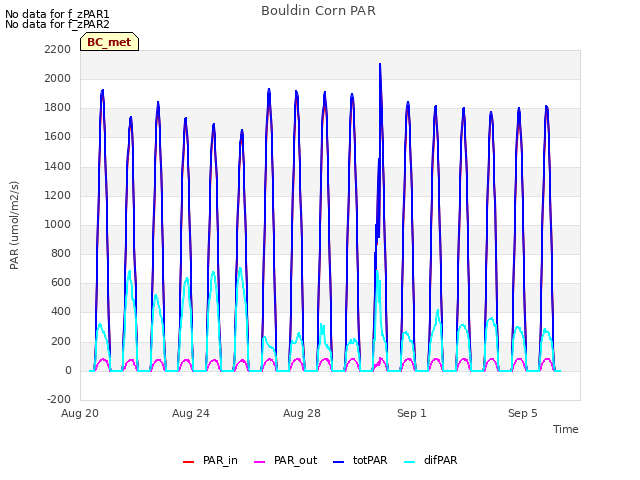Click the Sep 5 x-axis tick label

click(522, 413)
